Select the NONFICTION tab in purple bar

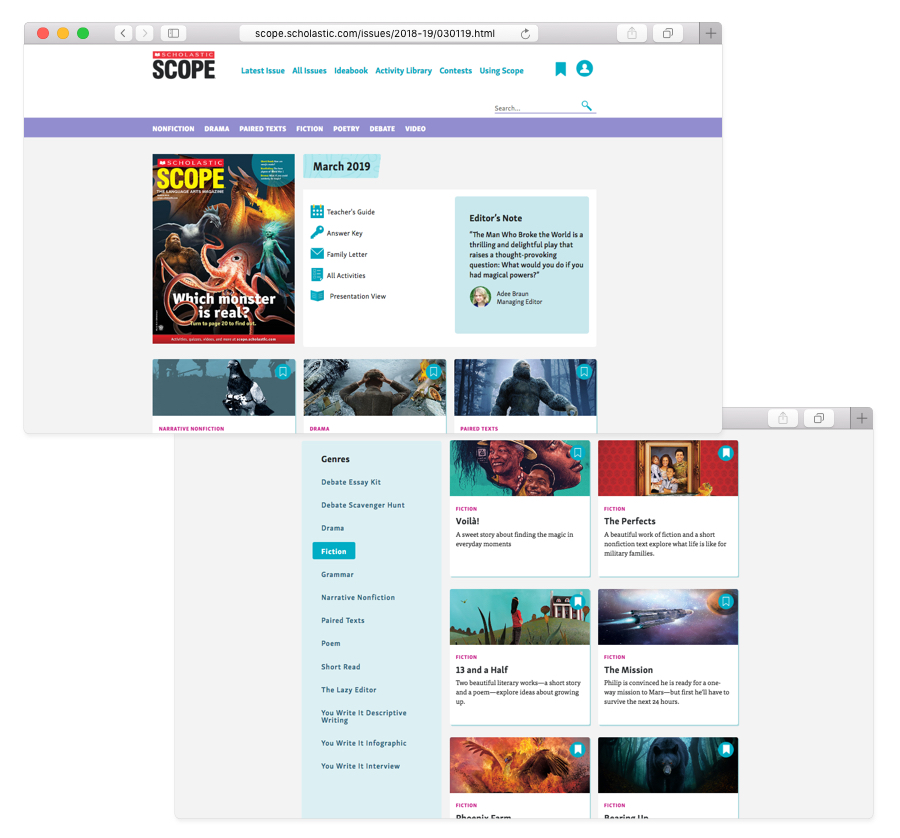[173, 129]
